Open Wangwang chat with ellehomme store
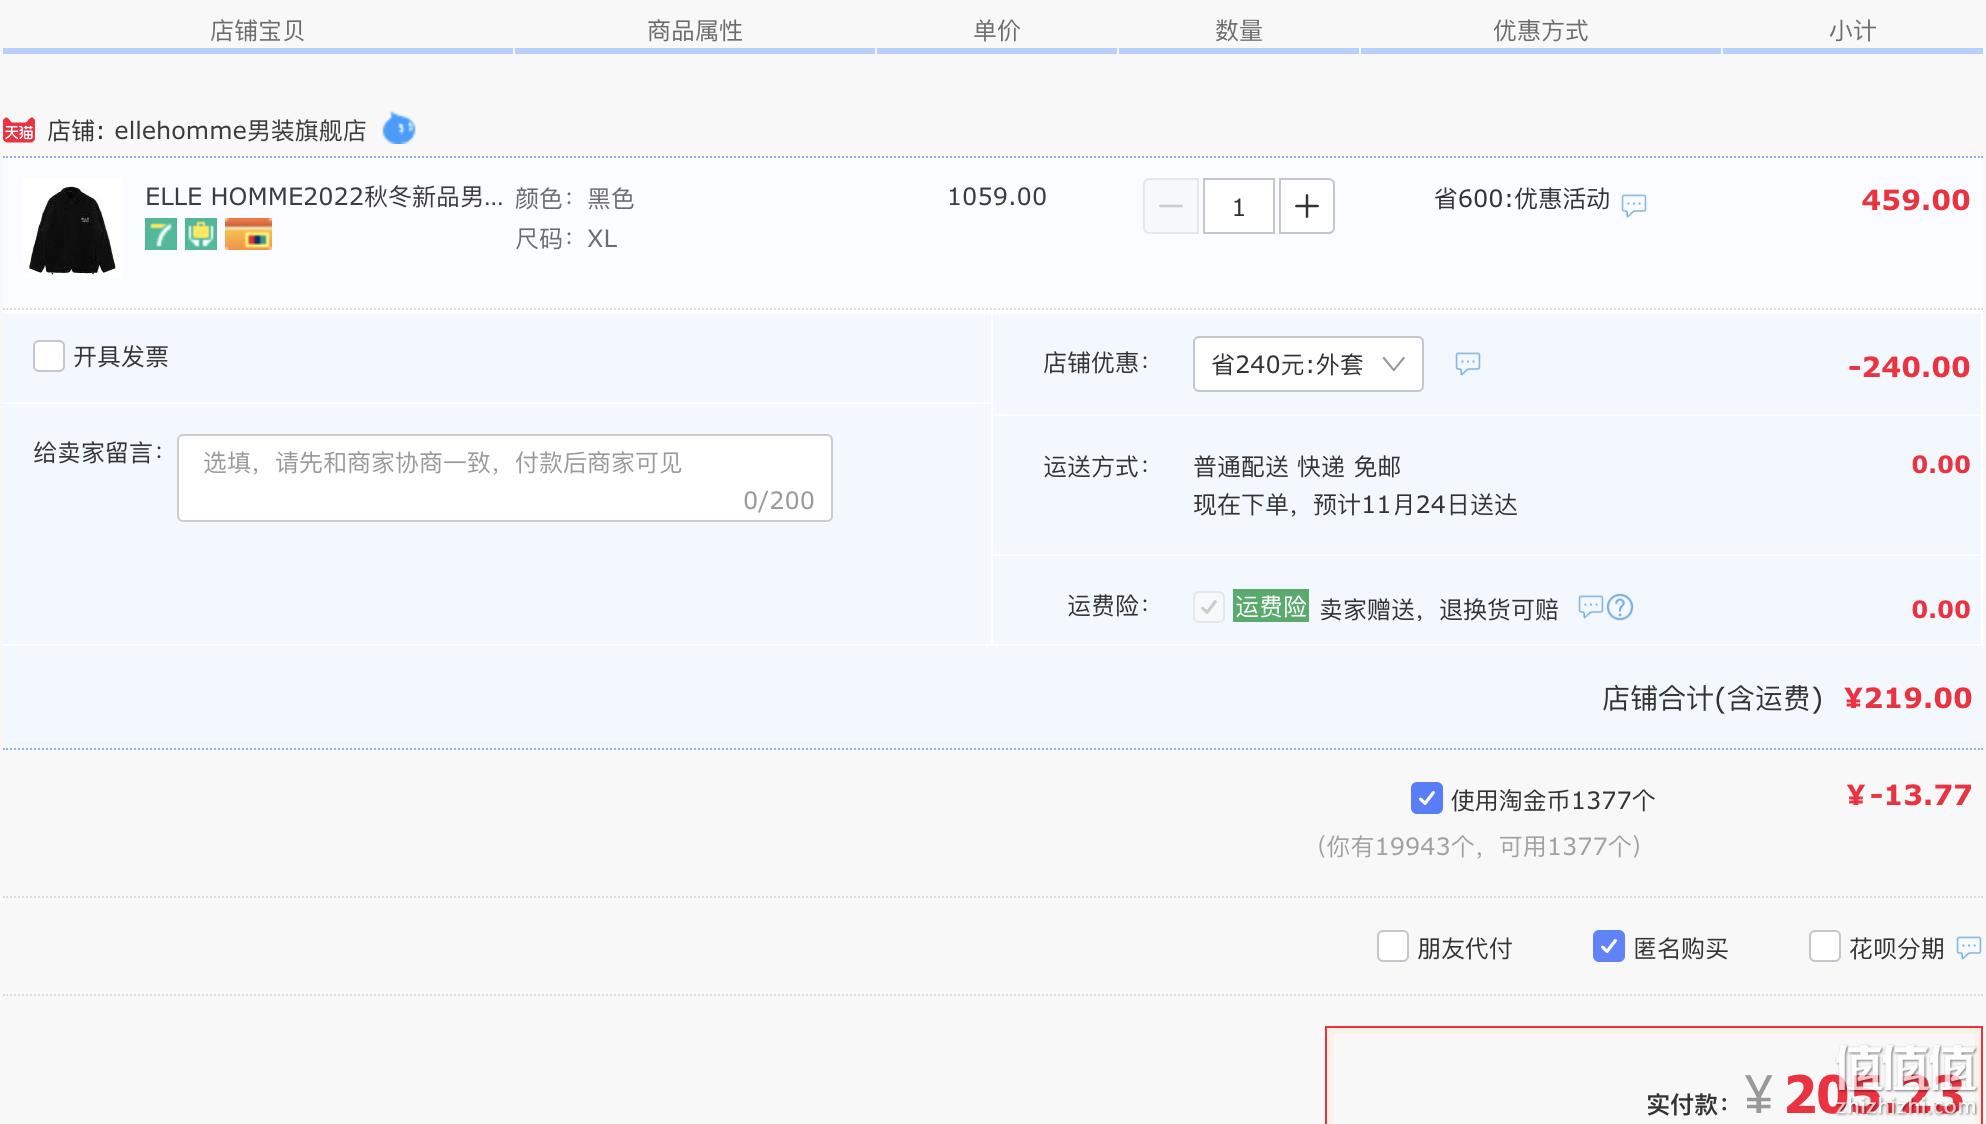Viewport: 1986px width, 1124px height. click(x=399, y=129)
